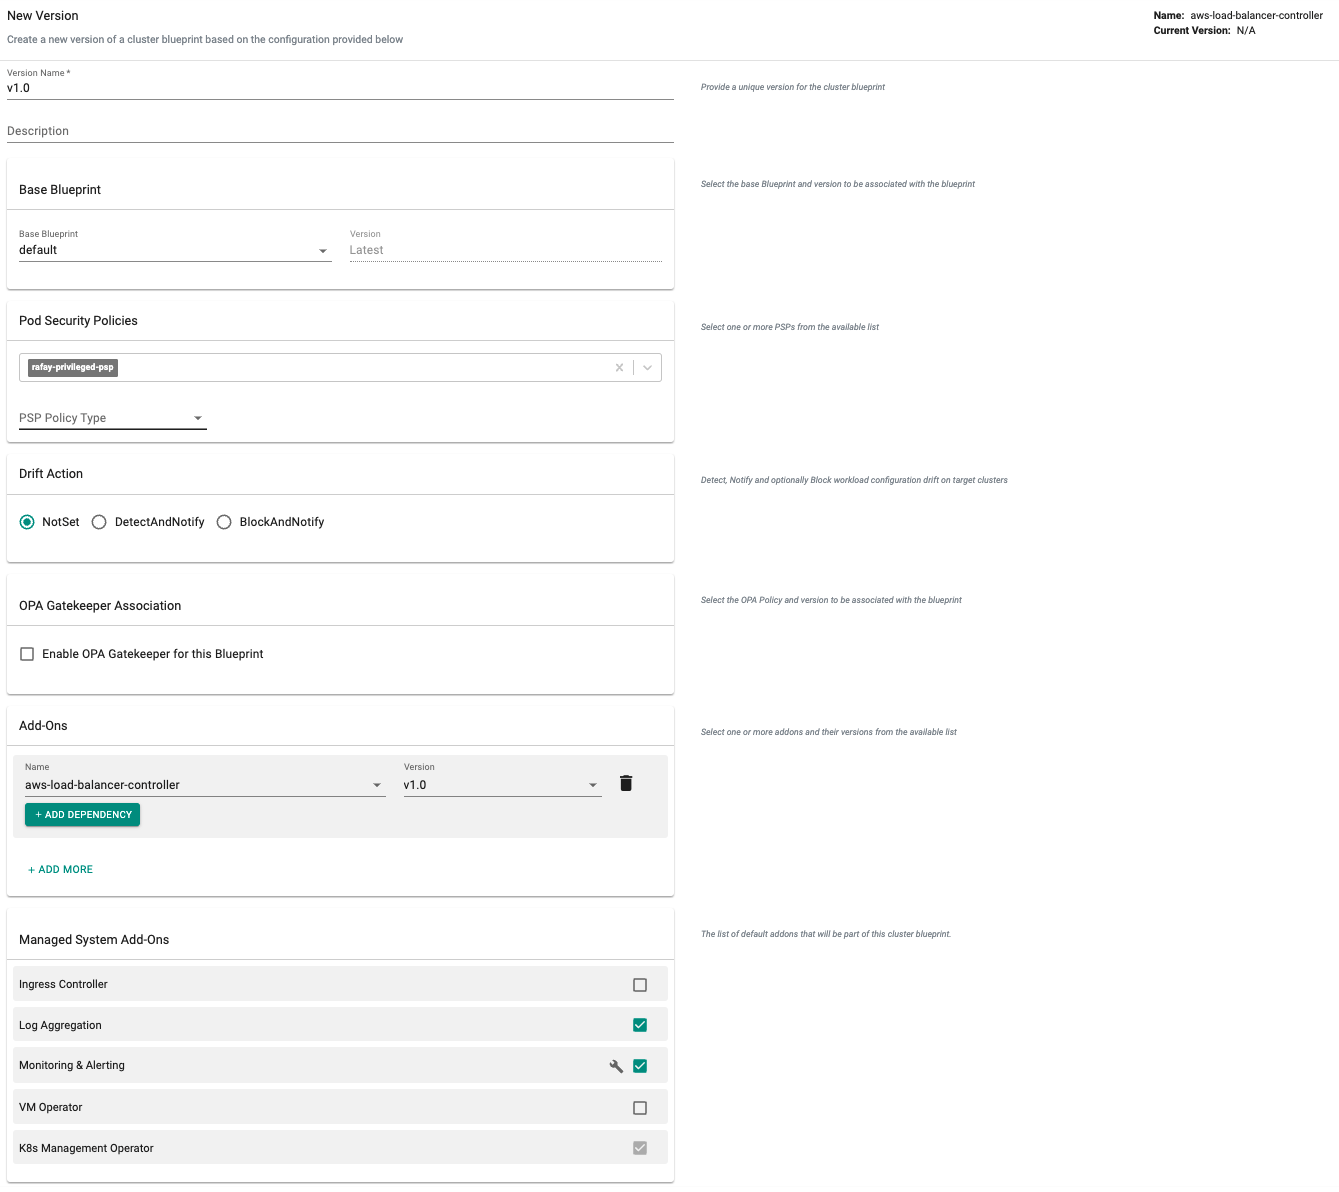Click the Monitoring & Alerting label
This screenshot has height=1192, width=1339.
[x=72, y=1066]
